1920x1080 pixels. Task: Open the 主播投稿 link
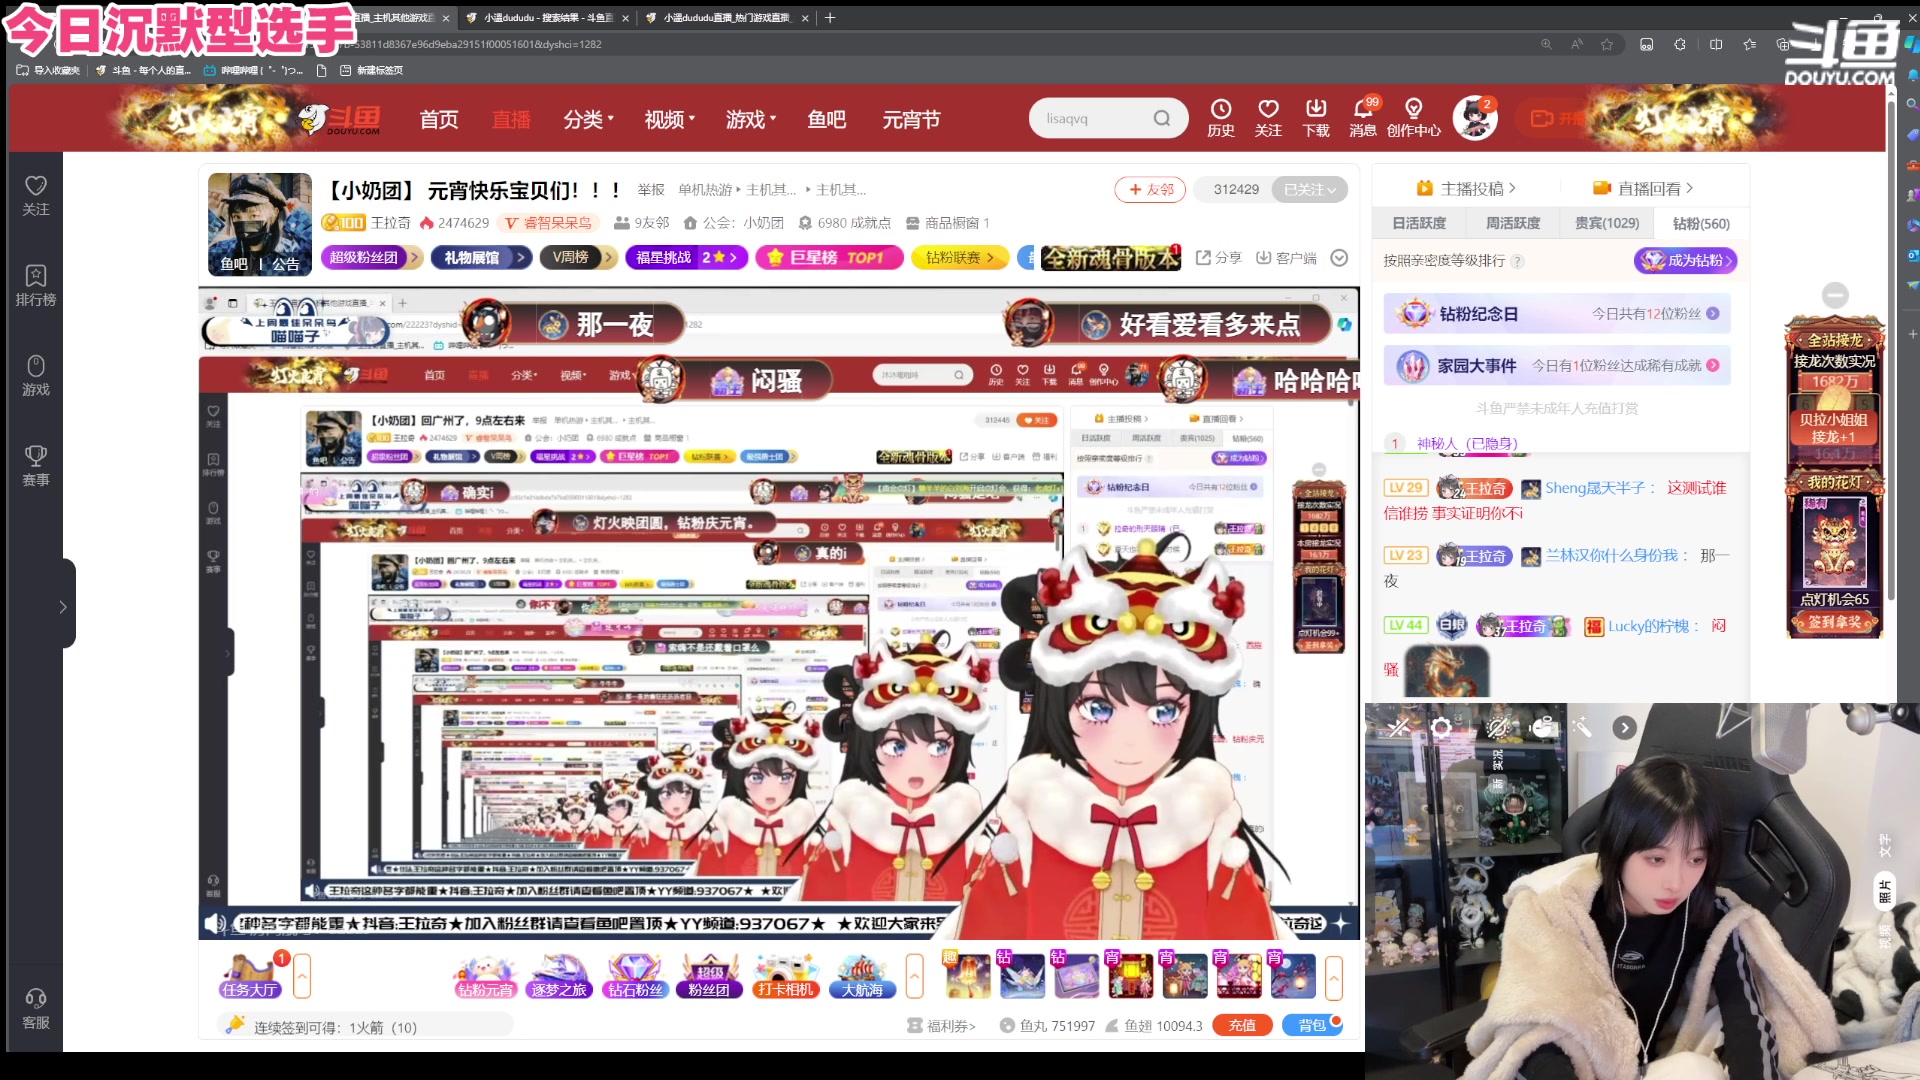(1466, 188)
